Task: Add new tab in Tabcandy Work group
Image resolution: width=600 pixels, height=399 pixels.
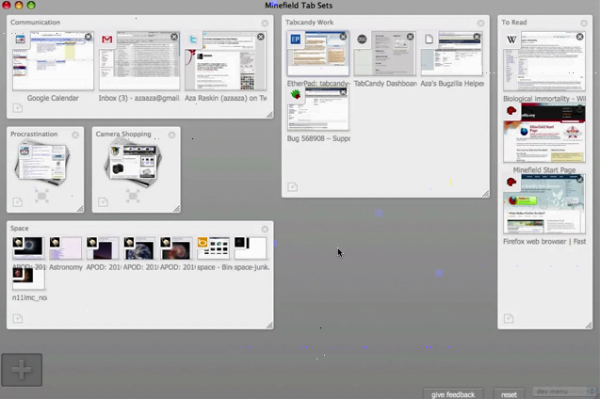Action: pos(292,187)
